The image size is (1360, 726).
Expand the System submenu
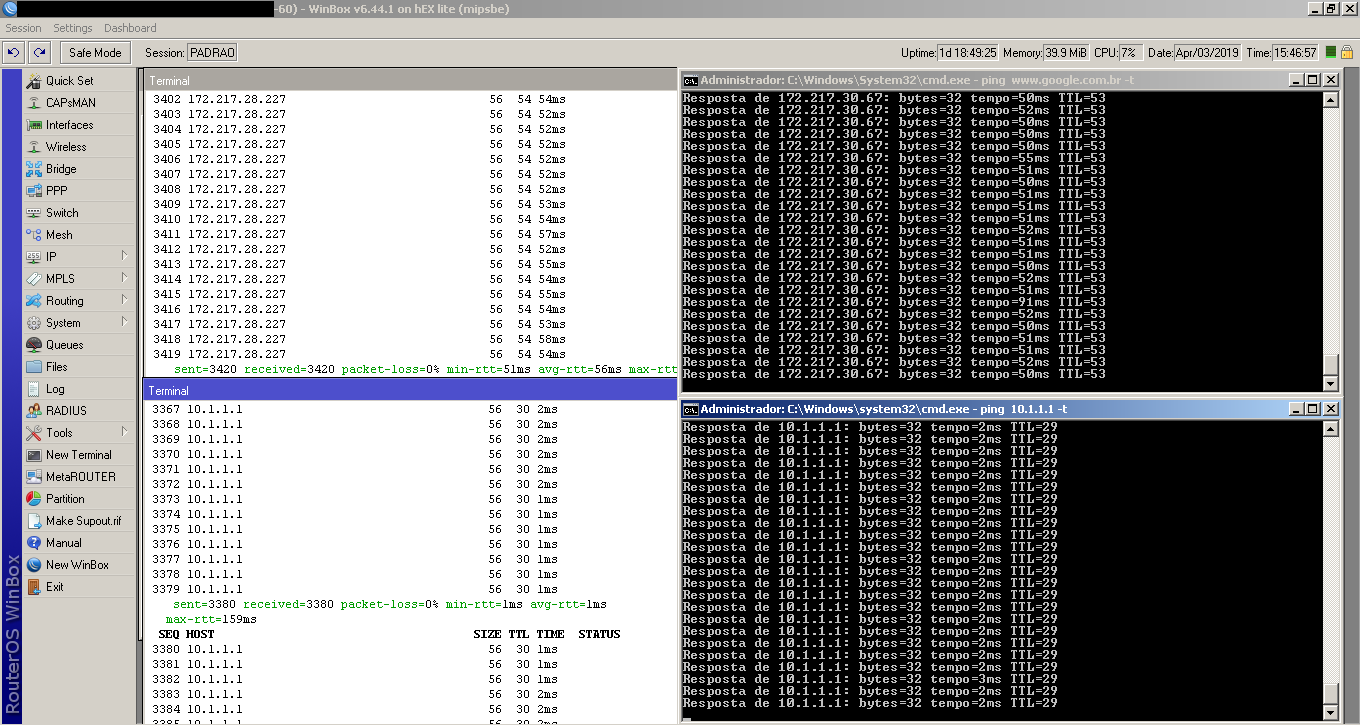point(79,323)
